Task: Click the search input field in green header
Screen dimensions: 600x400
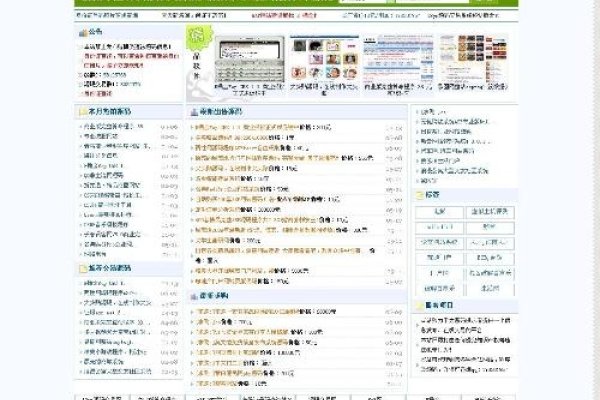Action: click(430, 3)
